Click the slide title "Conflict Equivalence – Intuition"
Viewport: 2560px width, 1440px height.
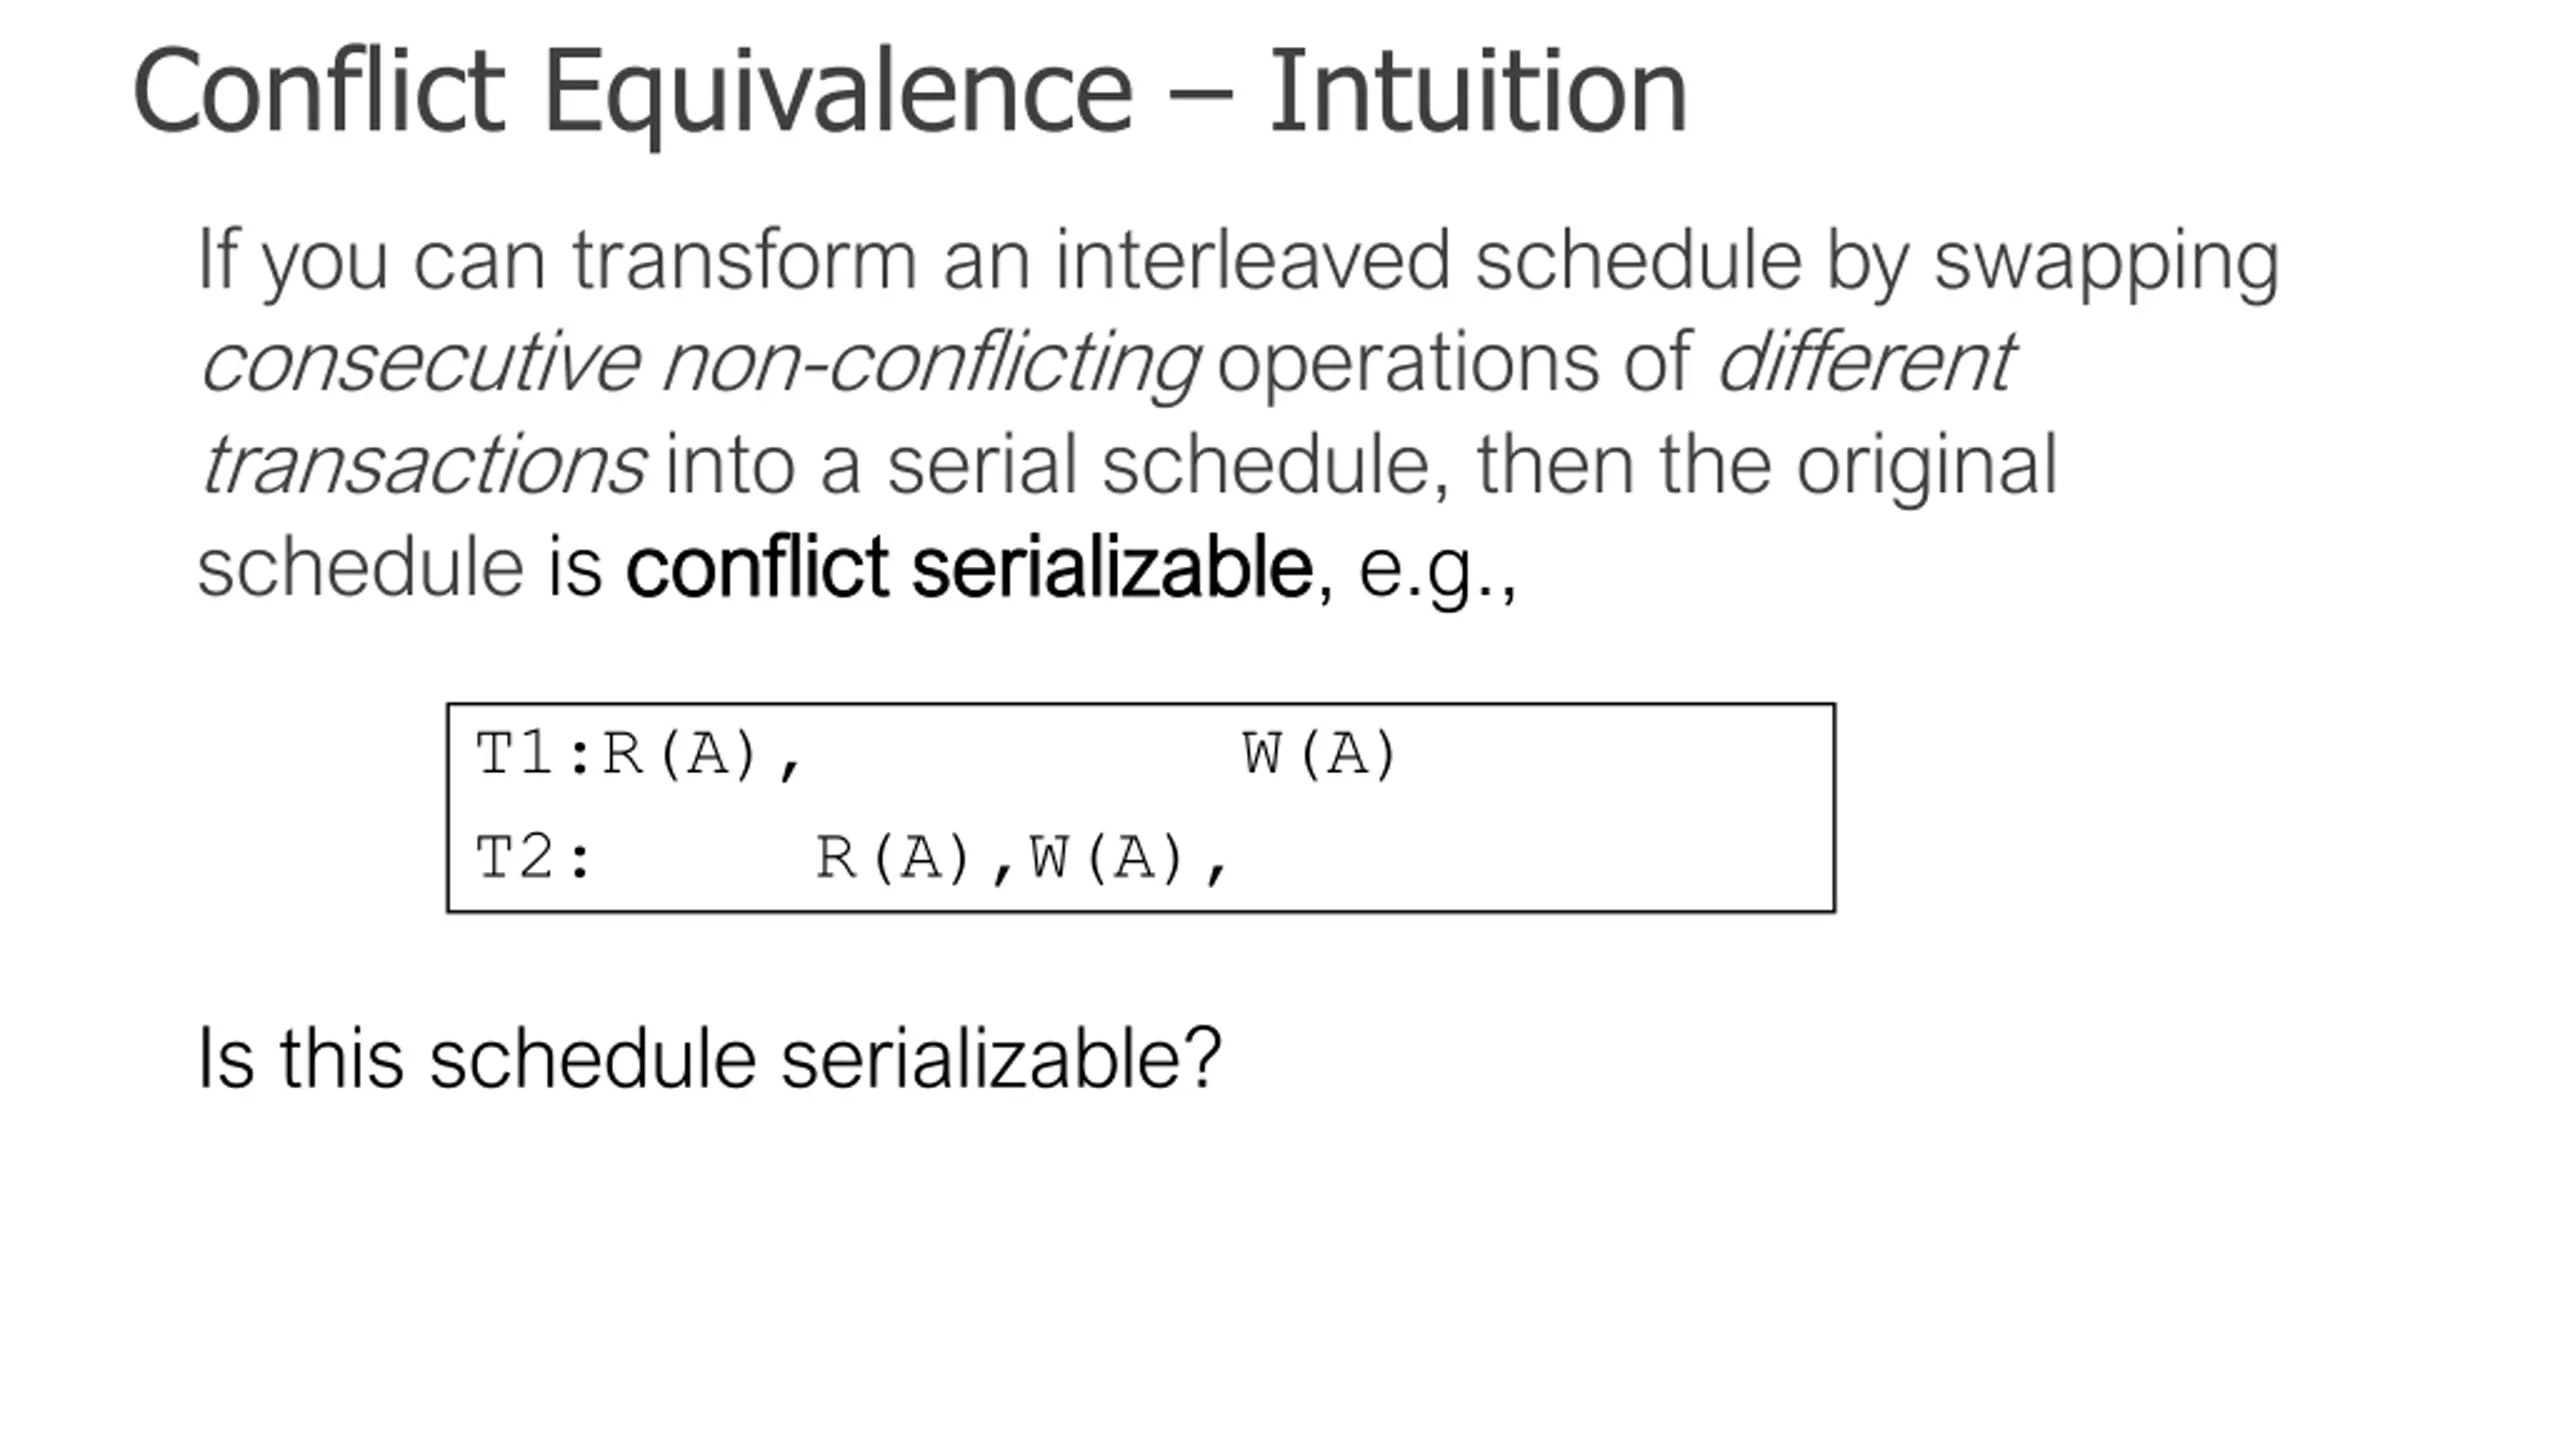(908, 92)
